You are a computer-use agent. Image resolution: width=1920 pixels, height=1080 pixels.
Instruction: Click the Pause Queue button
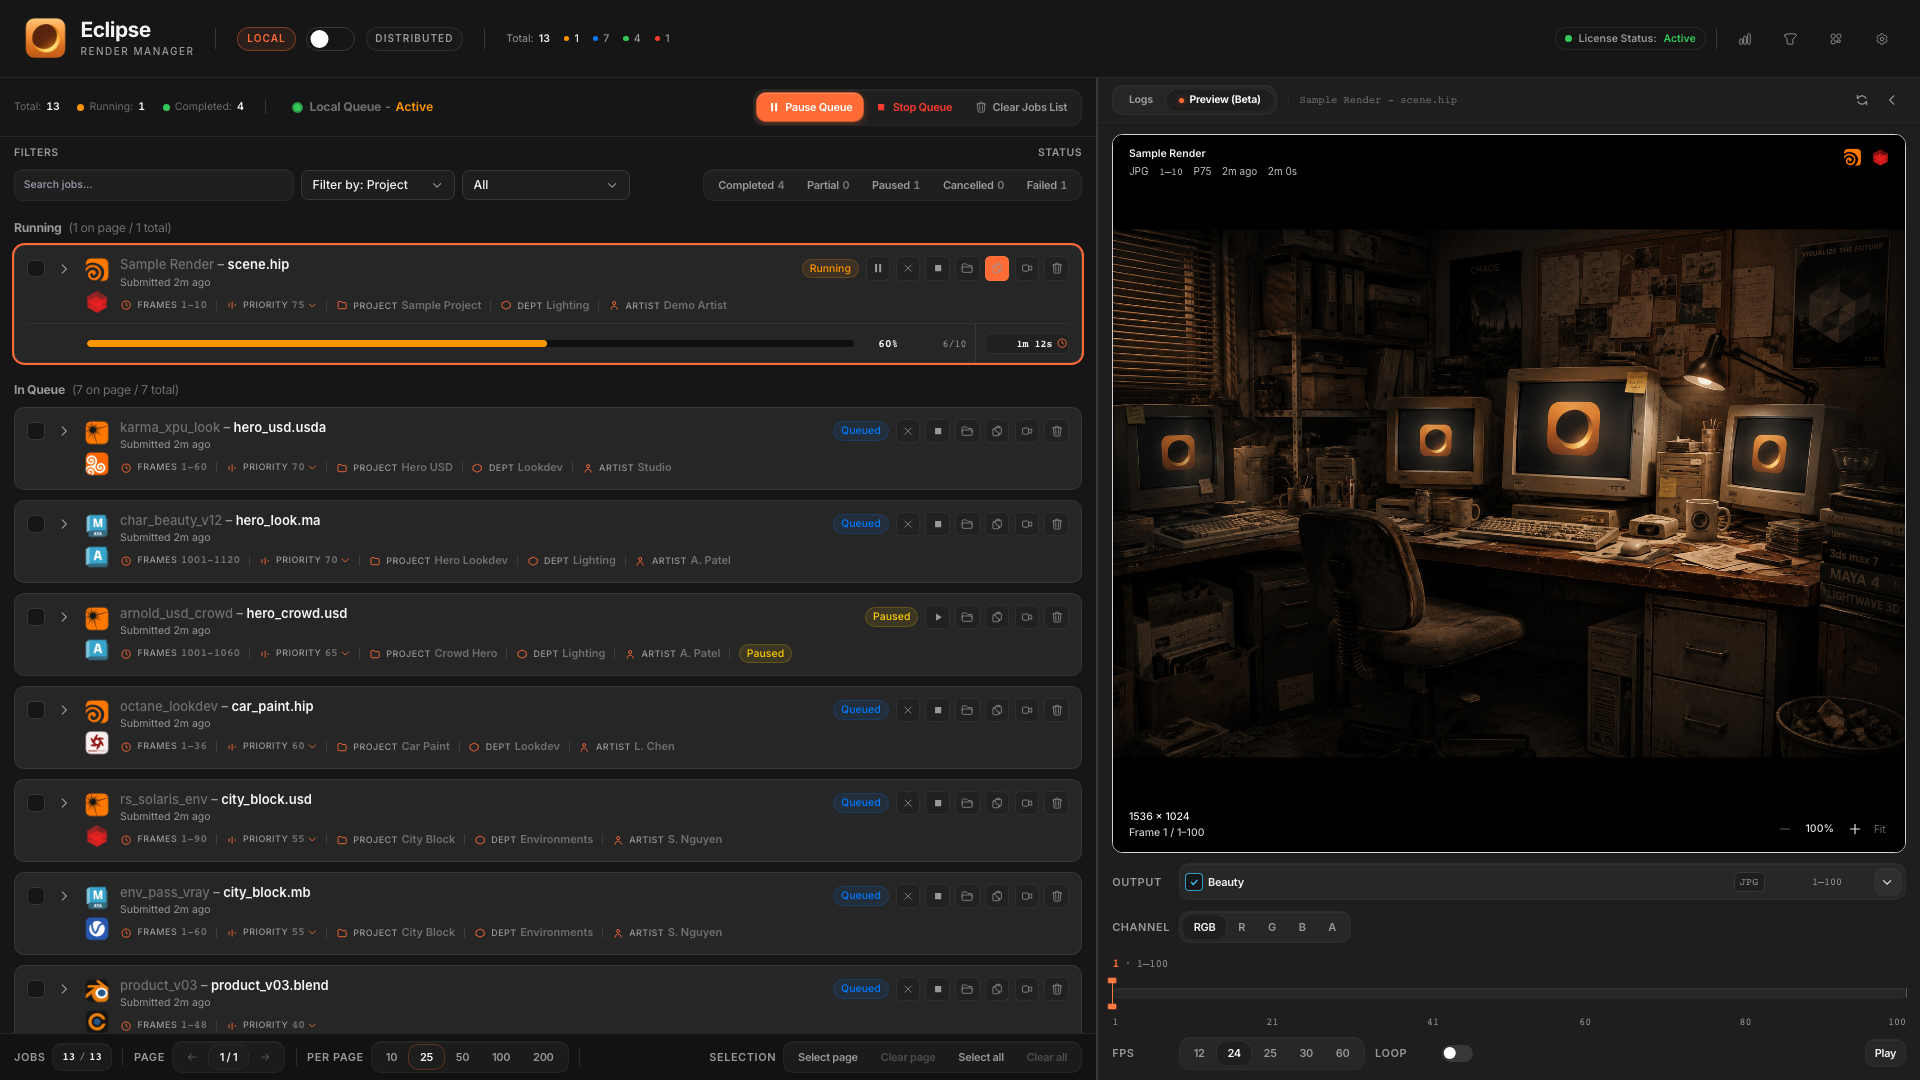[810, 107]
